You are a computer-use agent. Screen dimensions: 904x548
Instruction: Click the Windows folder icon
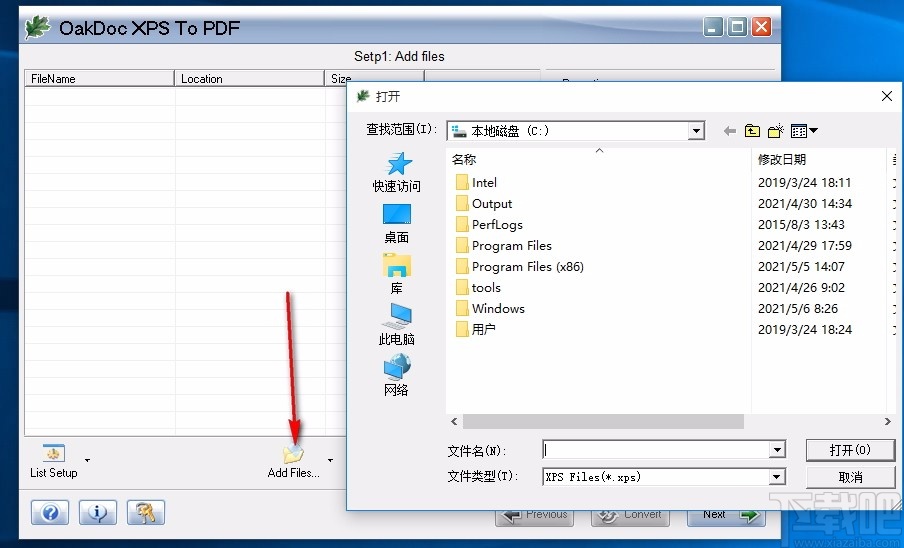[461, 309]
